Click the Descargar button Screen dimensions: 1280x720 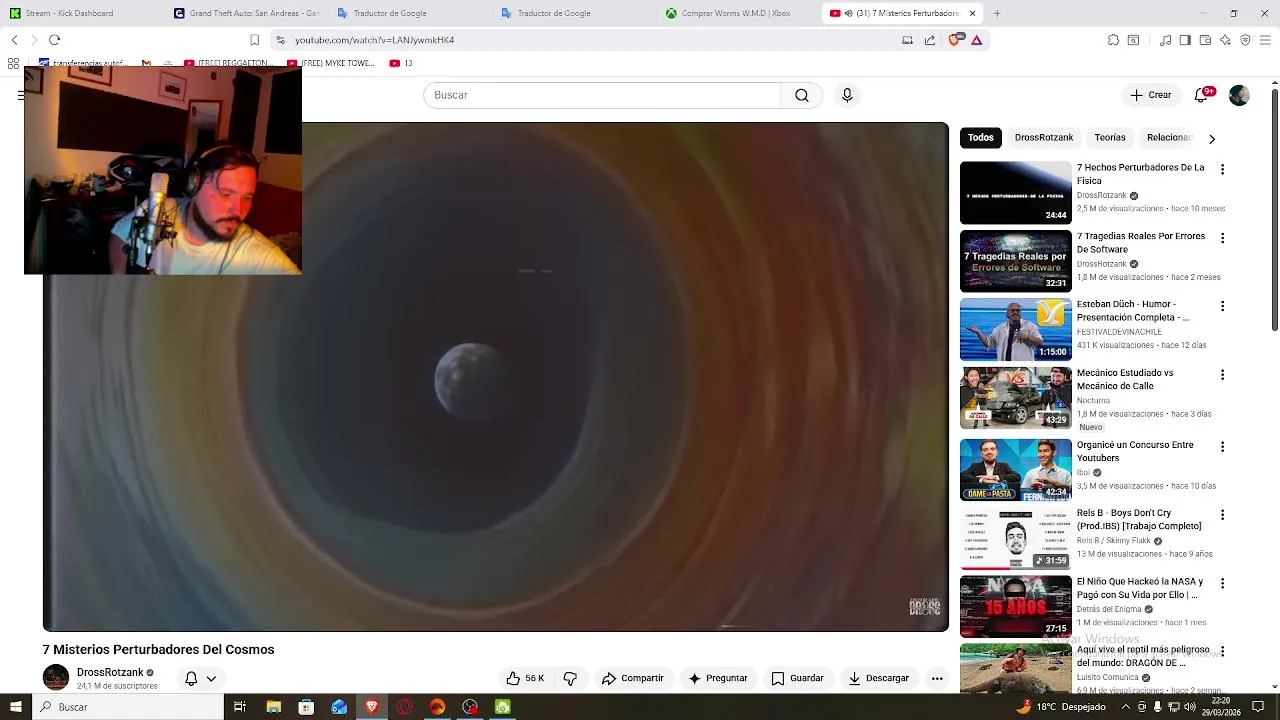click(x=878, y=678)
